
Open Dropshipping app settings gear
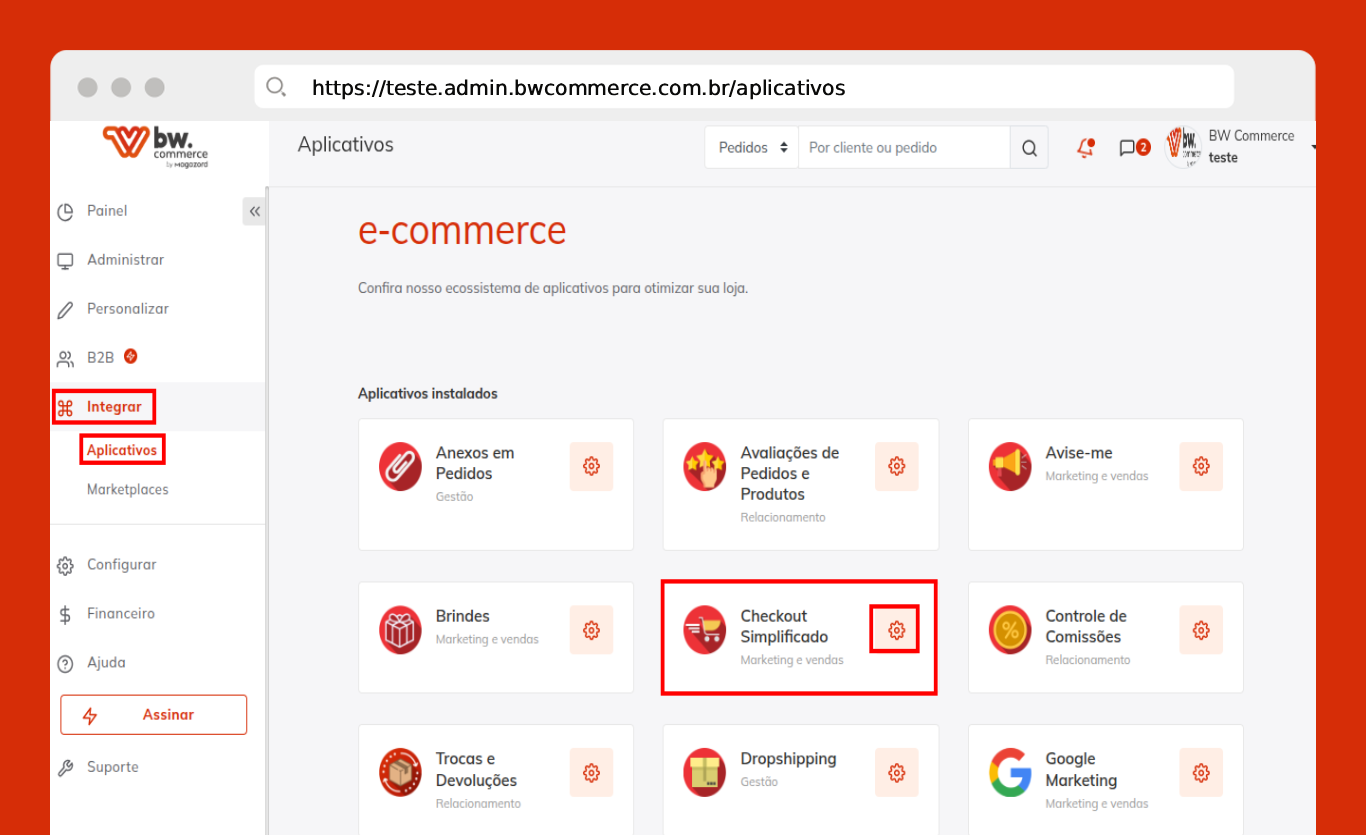896,773
